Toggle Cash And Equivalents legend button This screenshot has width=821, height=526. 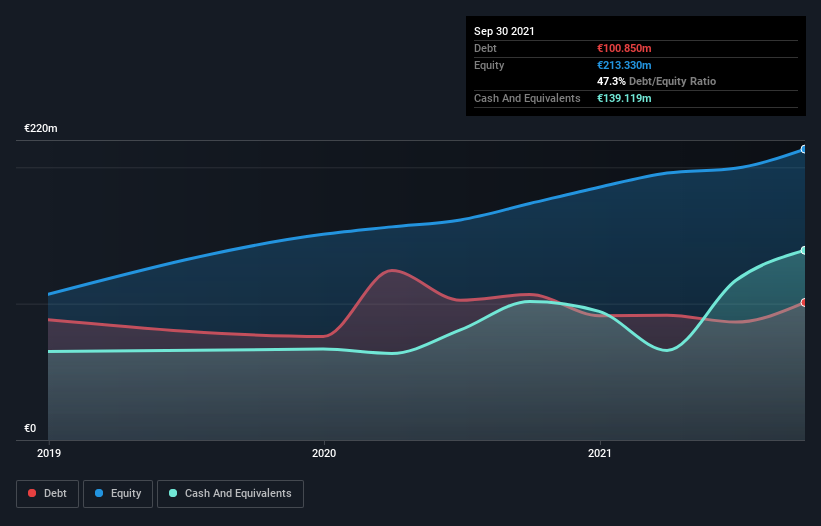230,494
